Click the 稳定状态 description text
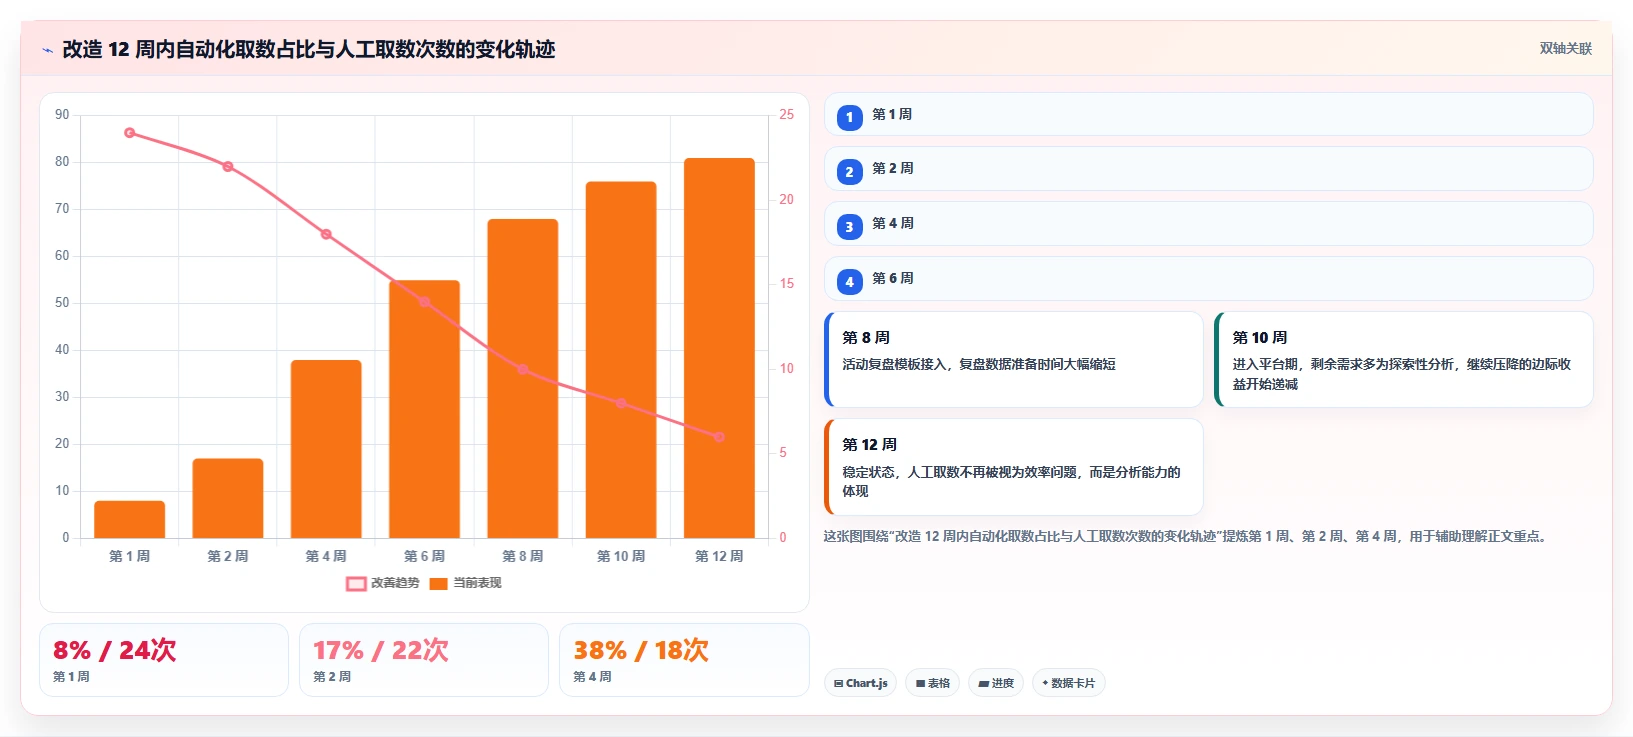1633x737 pixels. coord(1011,481)
